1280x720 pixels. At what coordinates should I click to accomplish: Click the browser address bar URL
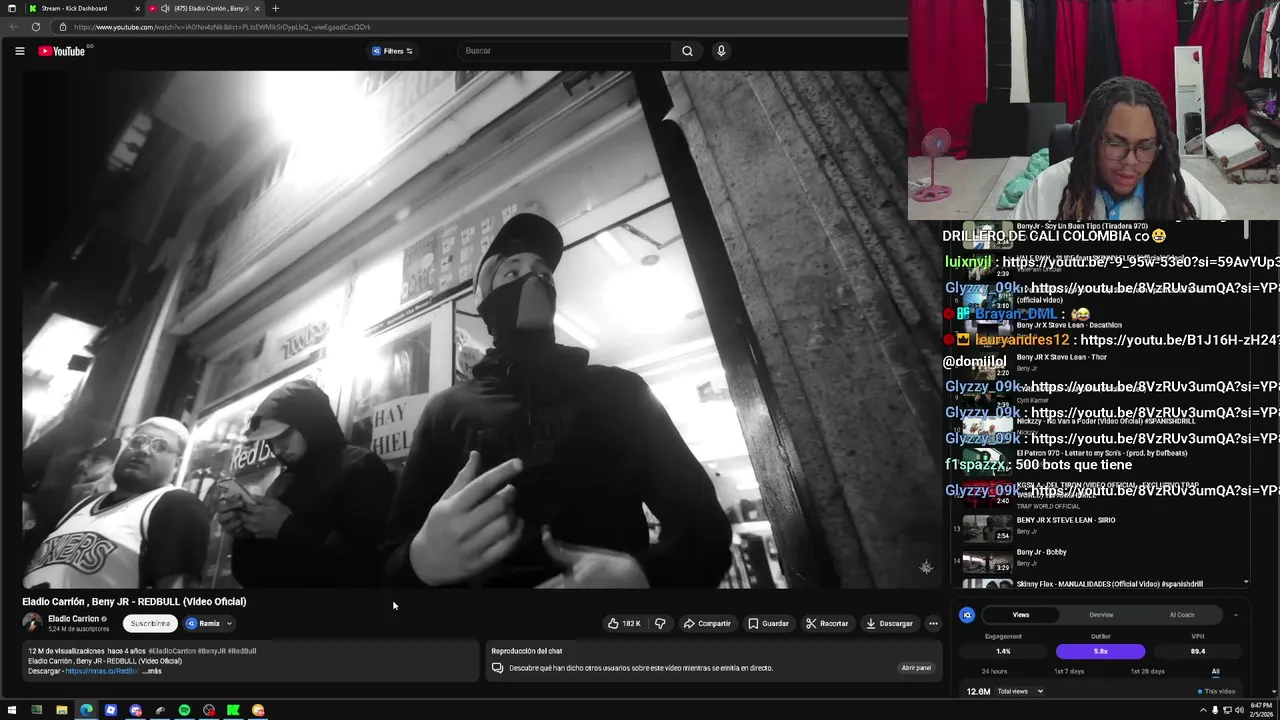[222, 27]
